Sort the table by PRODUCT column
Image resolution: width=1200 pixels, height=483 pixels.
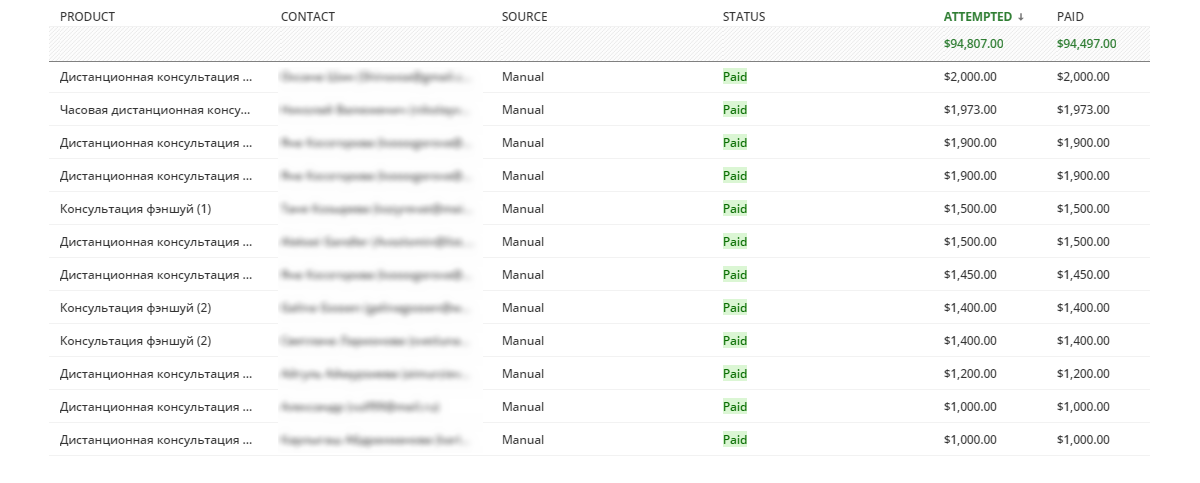coord(87,17)
